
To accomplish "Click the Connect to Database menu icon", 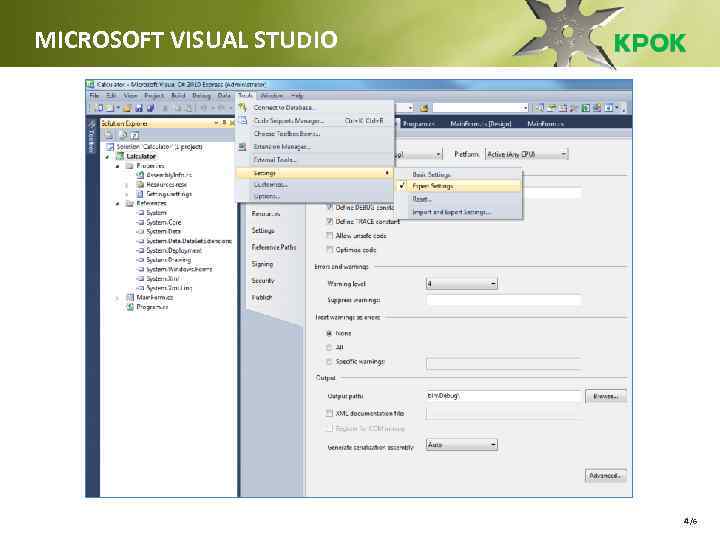I will coord(242,107).
